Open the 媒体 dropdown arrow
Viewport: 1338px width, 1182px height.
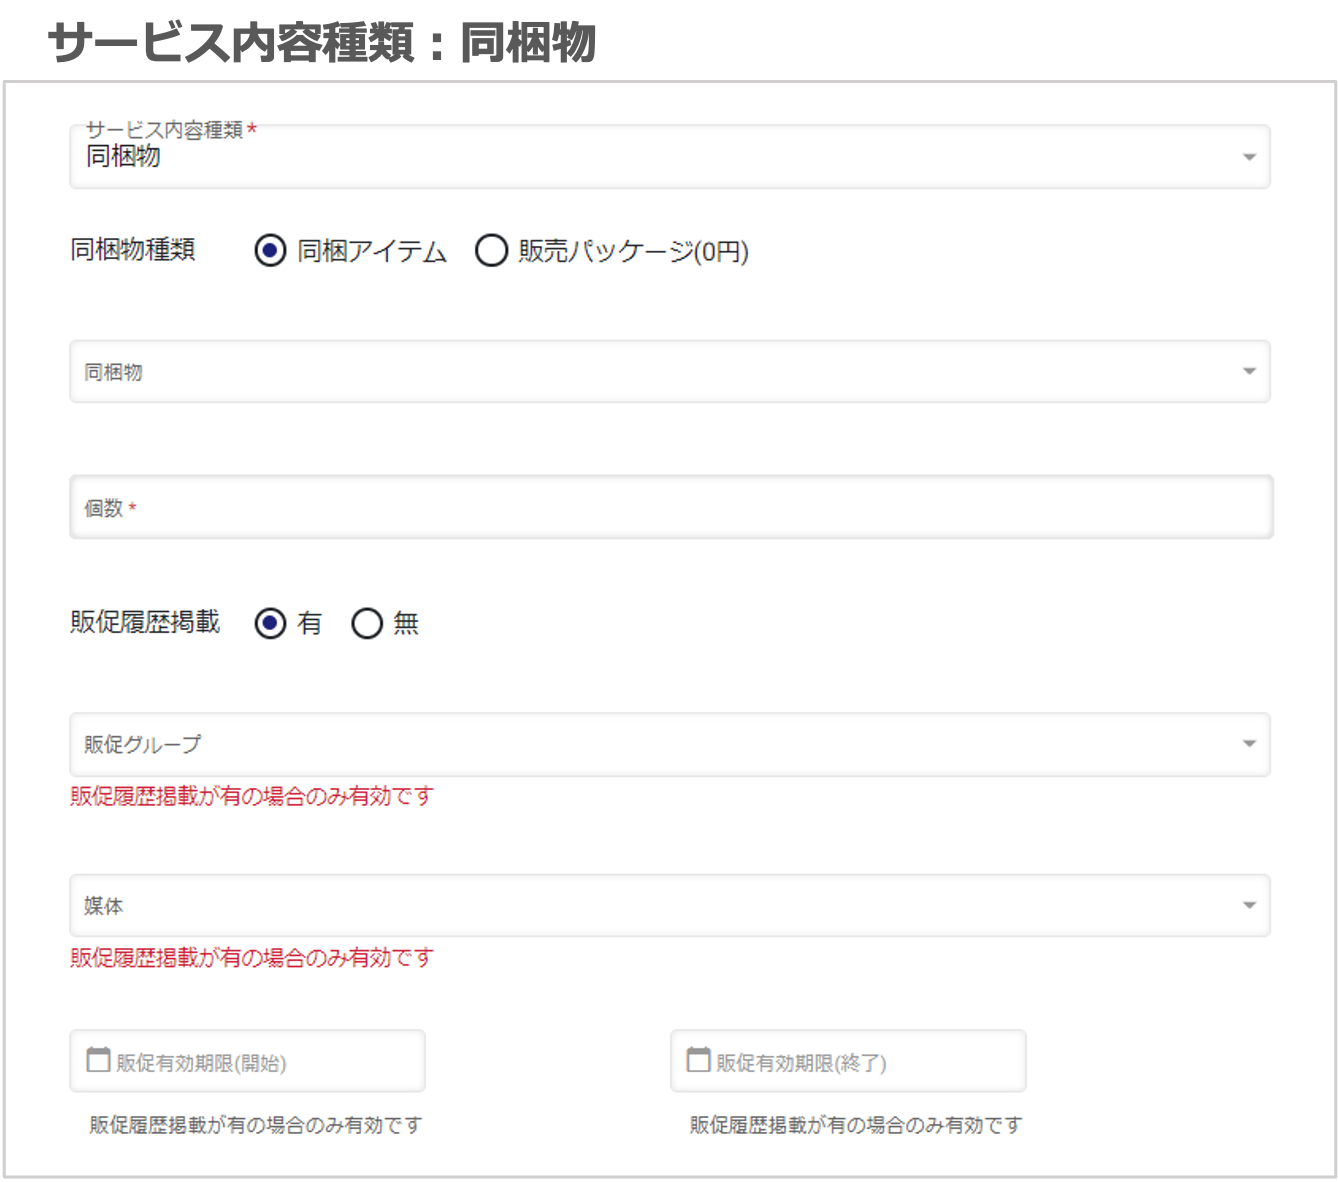pos(1248,906)
